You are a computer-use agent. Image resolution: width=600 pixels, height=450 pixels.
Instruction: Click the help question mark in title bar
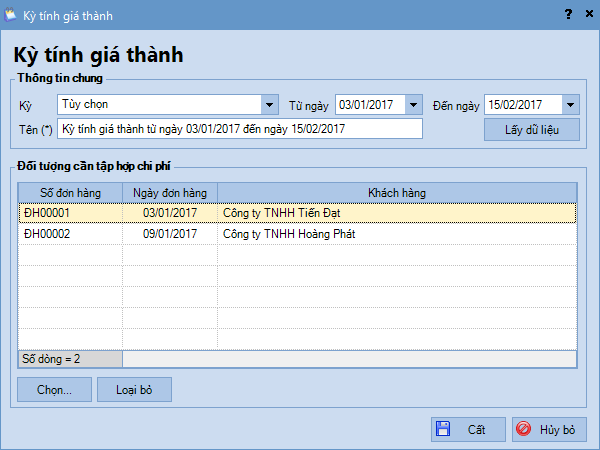pyautogui.click(x=567, y=14)
